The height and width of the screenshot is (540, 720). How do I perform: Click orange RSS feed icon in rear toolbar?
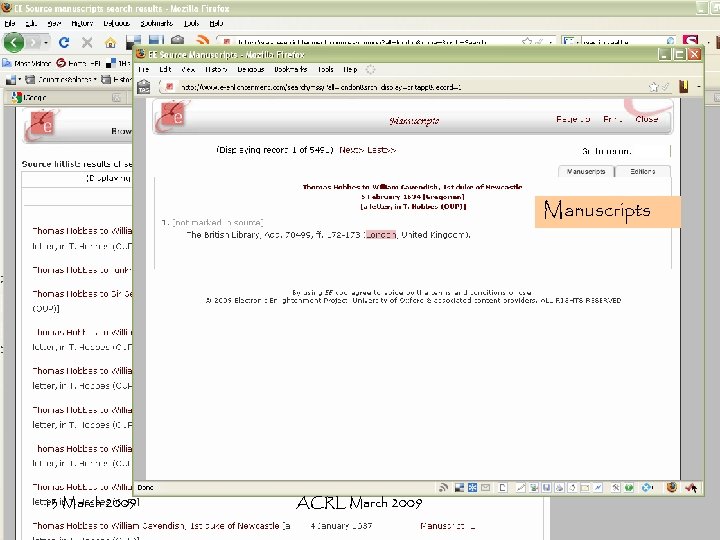coord(202,40)
